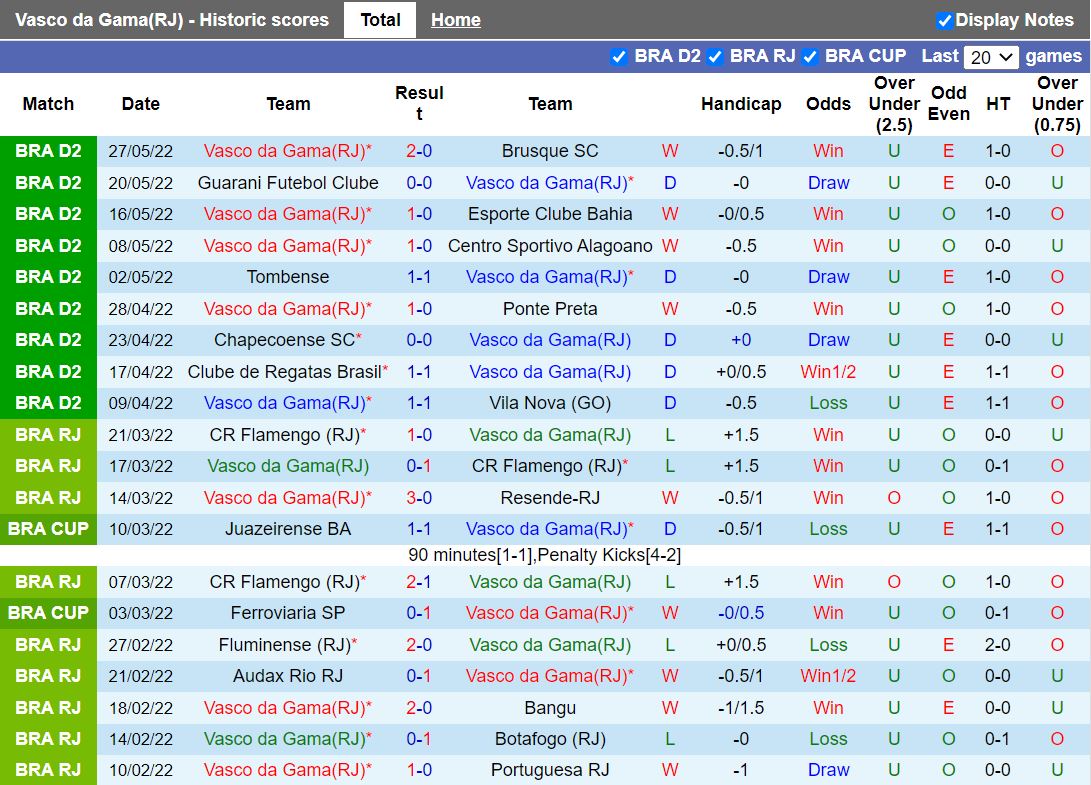This screenshot has height=785, width=1091.
Task: Click the Handicap column header
Action: coord(741,104)
